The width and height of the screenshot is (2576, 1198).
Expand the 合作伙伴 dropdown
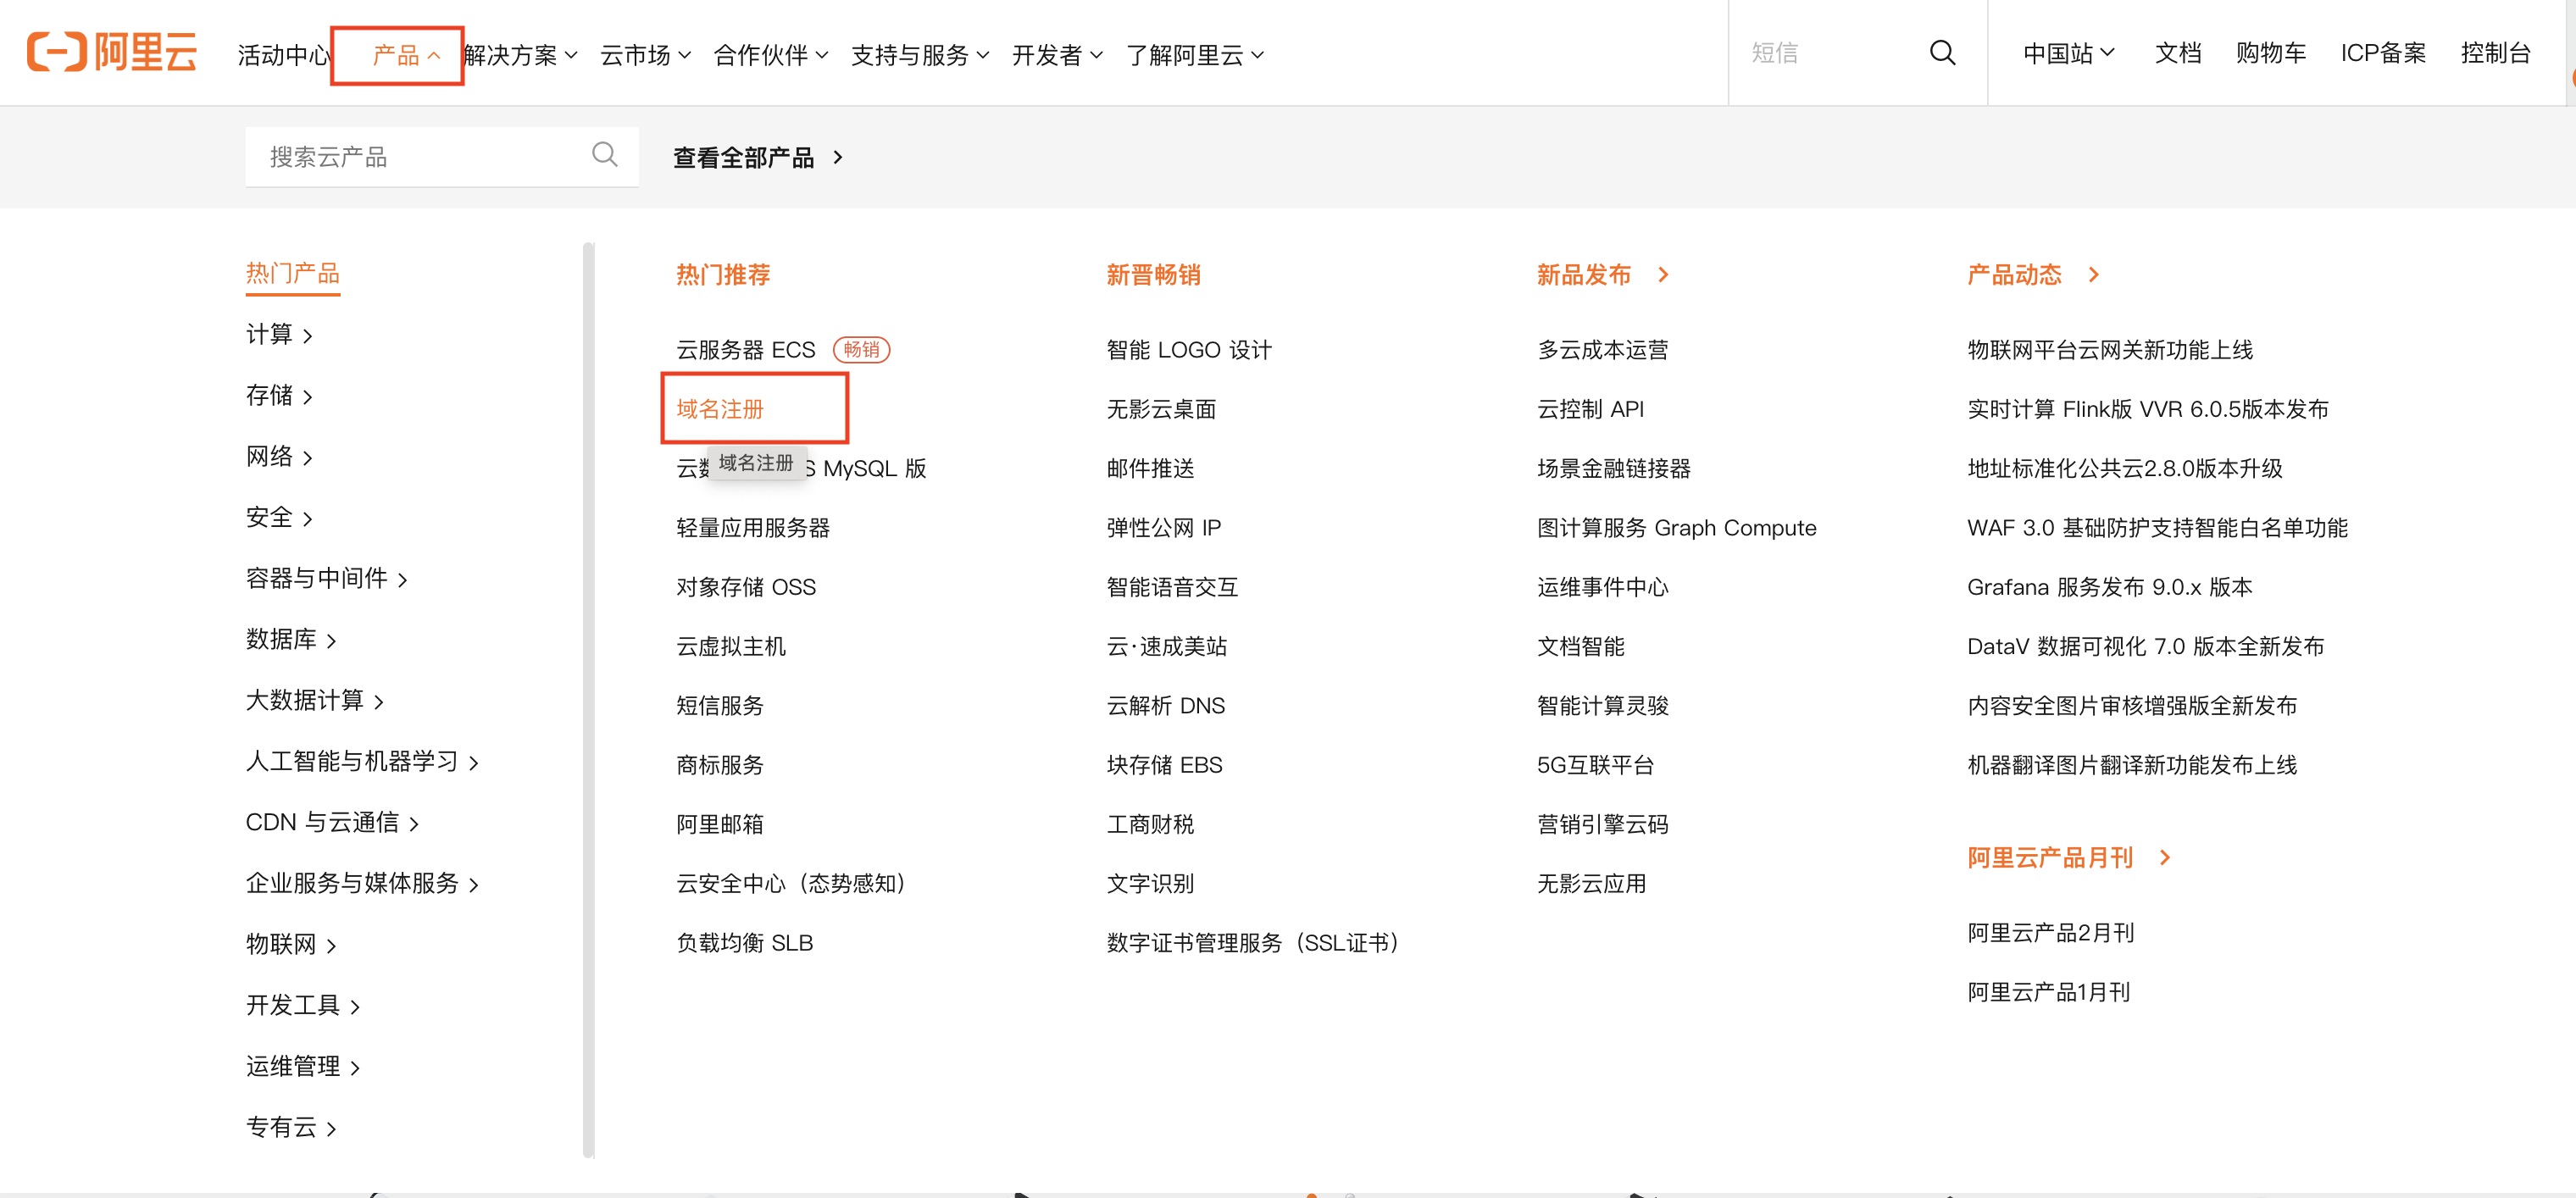click(x=770, y=55)
